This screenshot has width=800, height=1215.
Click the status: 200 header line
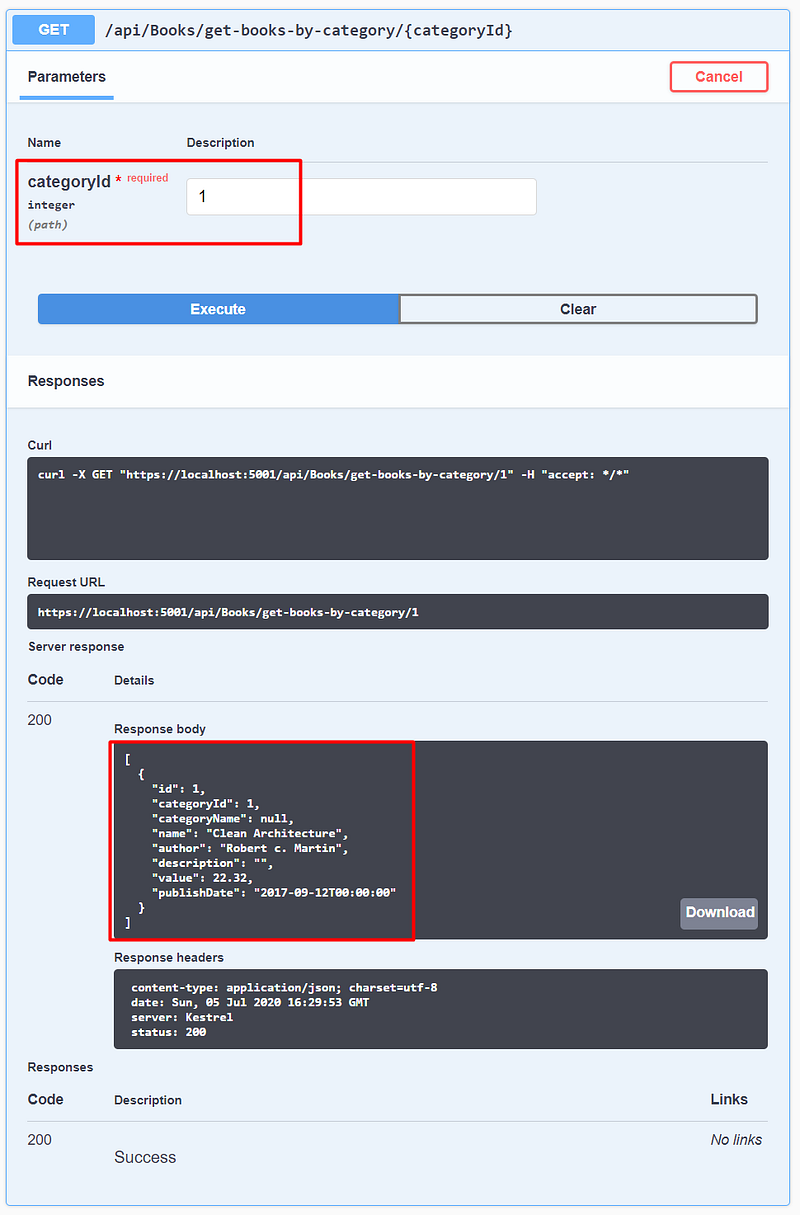coord(168,1032)
